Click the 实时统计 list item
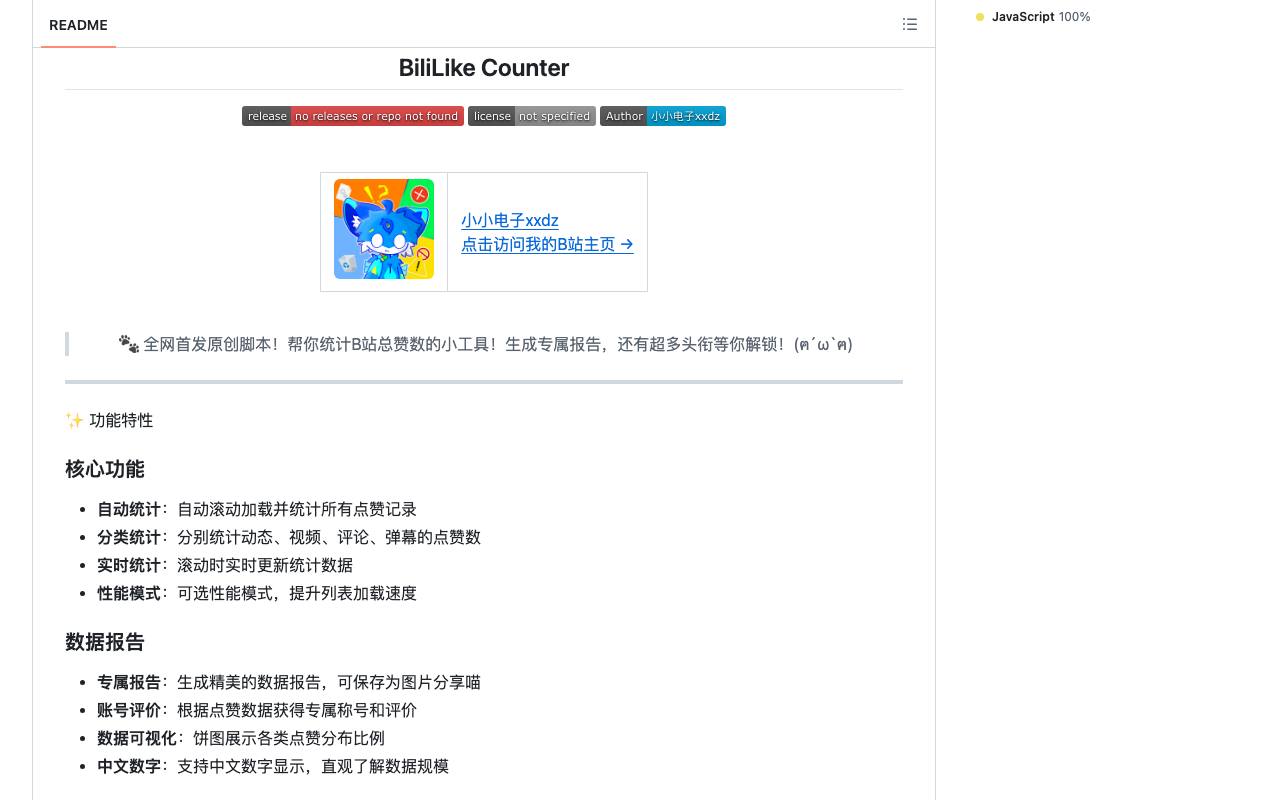This screenshot has width=1280, height=800. click(225, 565)
